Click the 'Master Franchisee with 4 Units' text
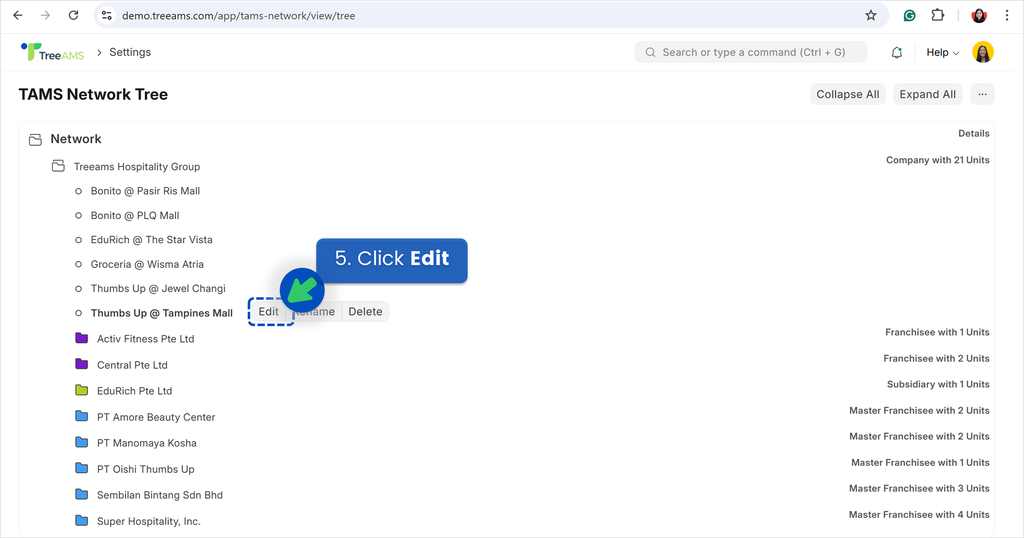This screenshot has height=538, width=1024. 919,514
